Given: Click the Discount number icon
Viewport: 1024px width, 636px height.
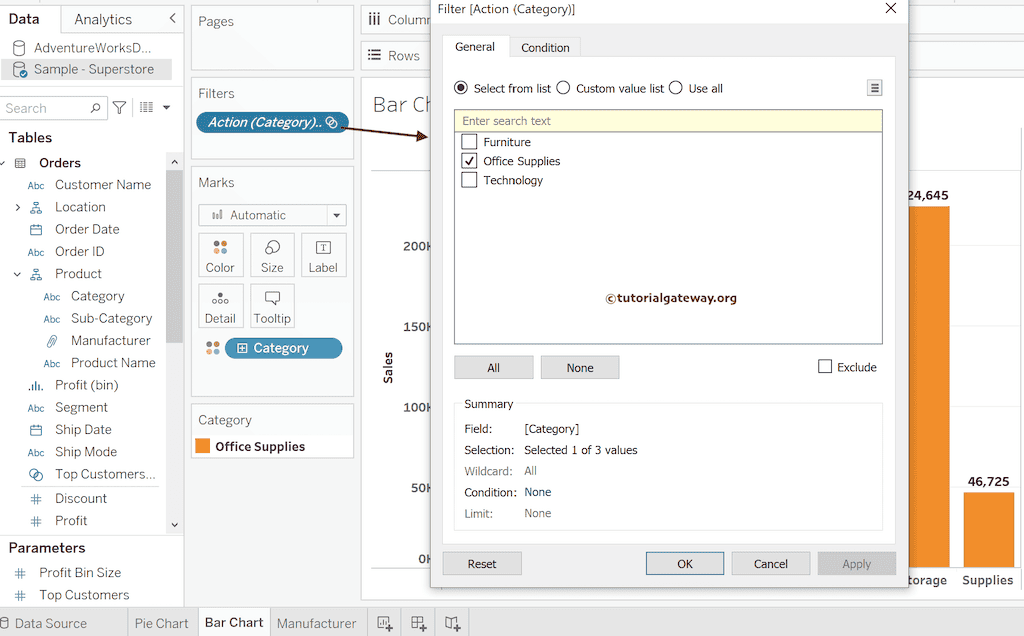Looking at the screenshot, I should [36, 499].
